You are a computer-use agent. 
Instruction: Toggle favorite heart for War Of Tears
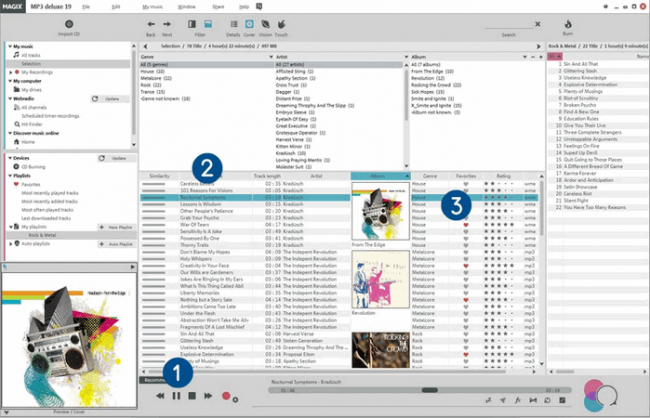[466, 225]
